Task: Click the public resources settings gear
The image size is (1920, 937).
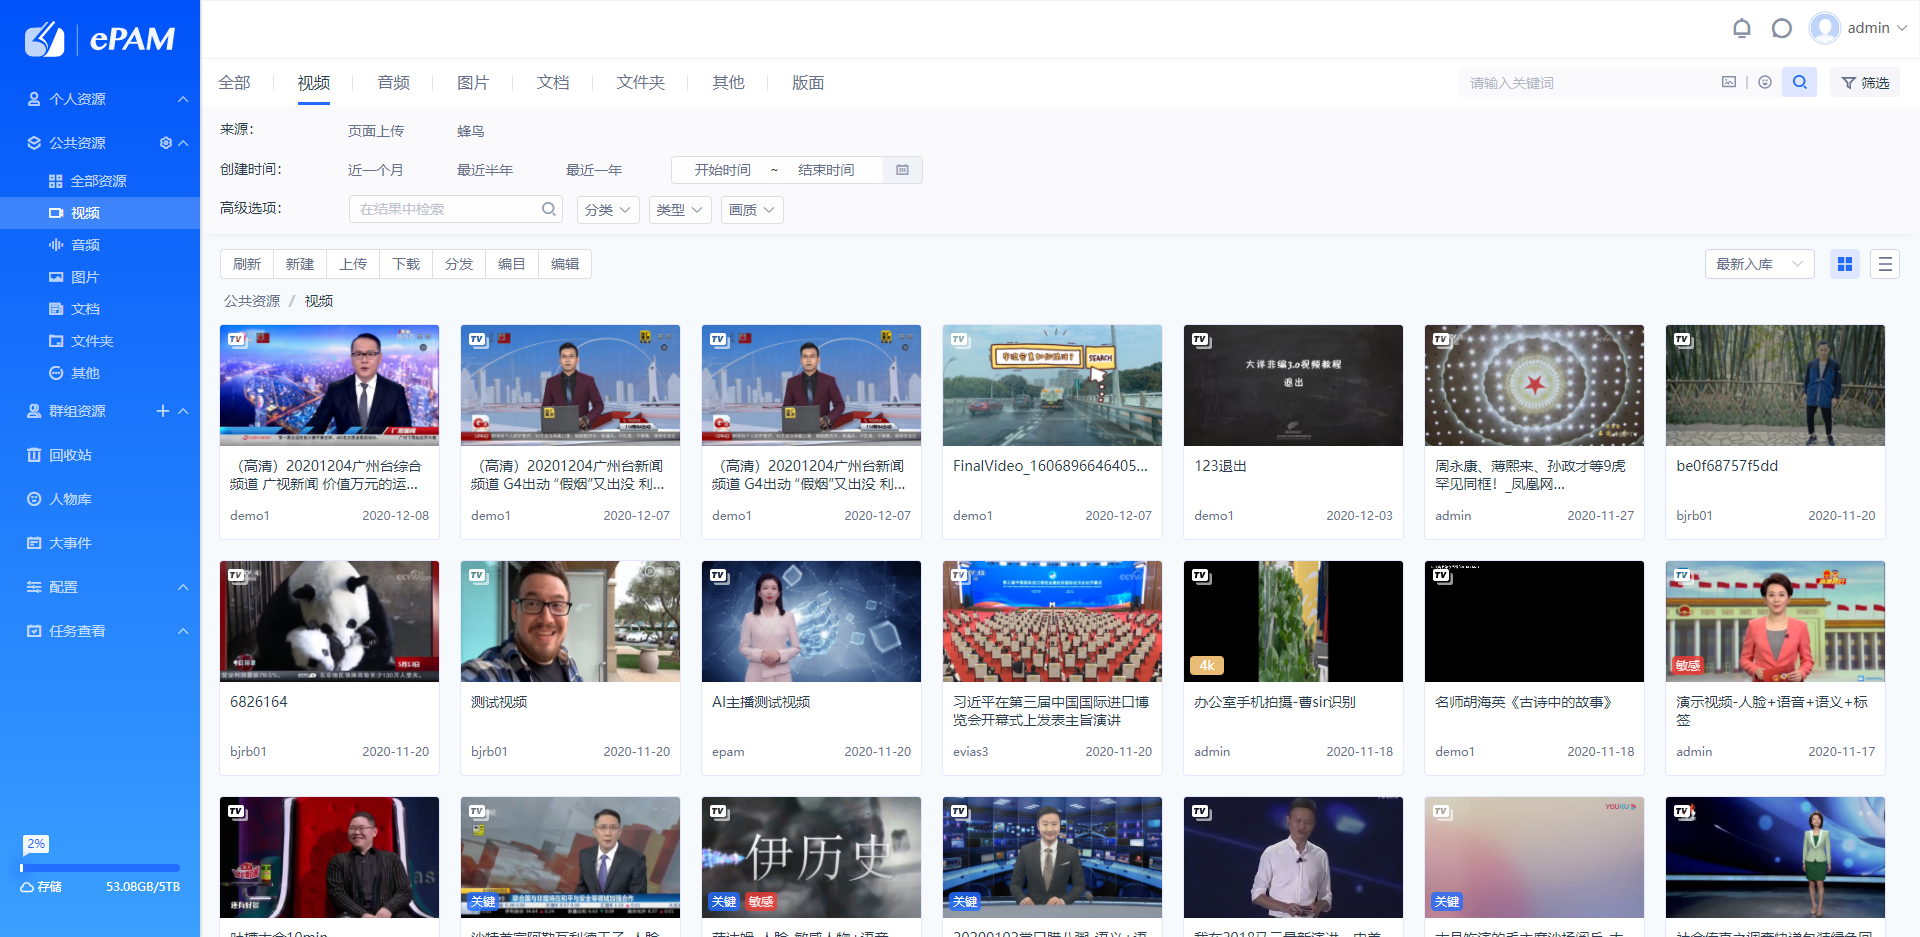Action: (166, 143)
